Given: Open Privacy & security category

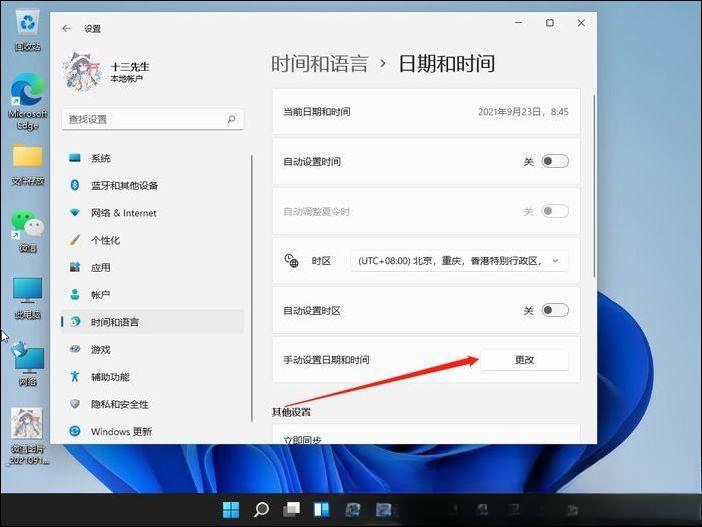Looking at the screenshot, I should [x=153, y=404].
